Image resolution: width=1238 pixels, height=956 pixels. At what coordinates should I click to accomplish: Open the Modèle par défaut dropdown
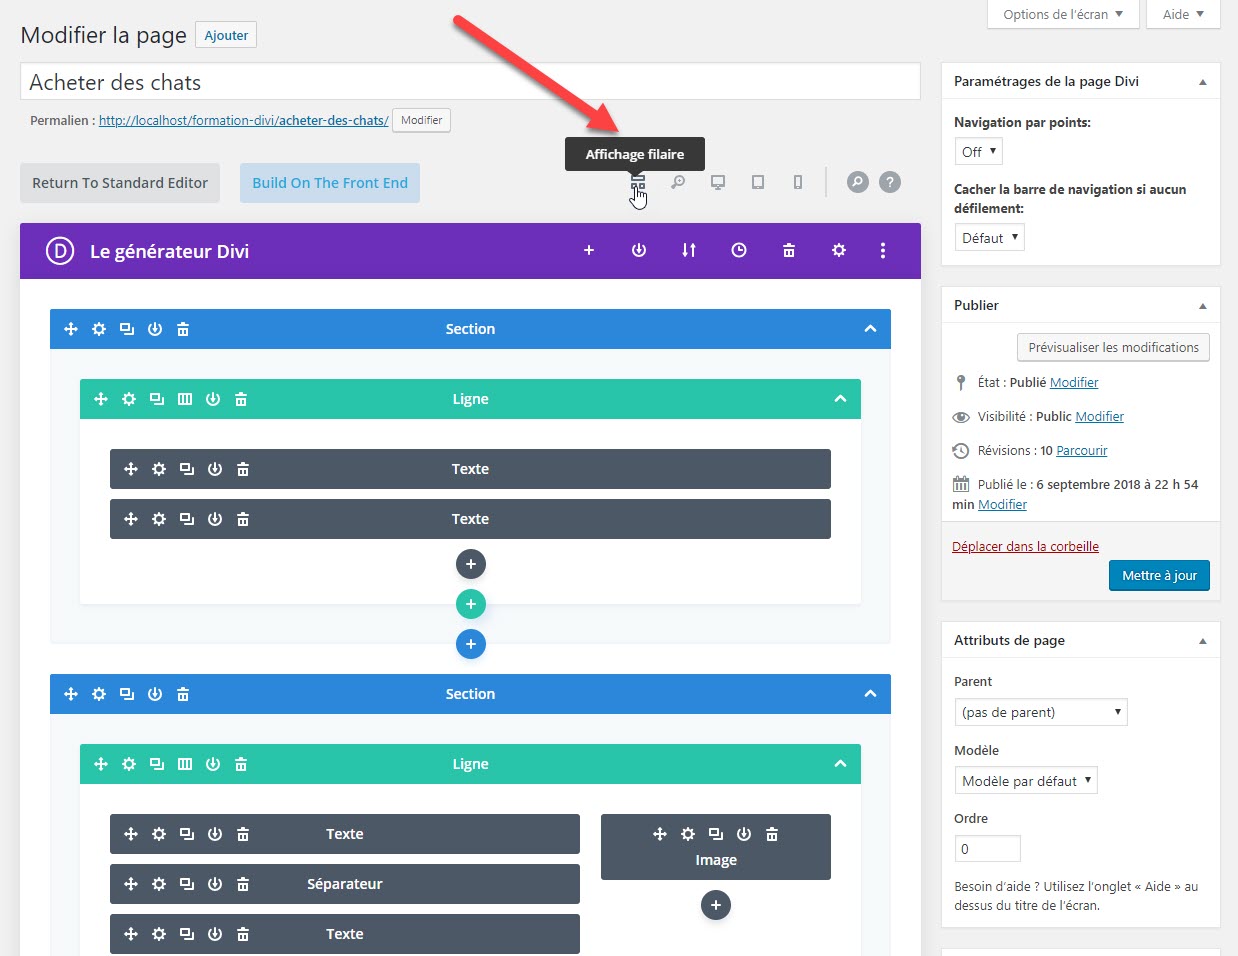point(1026,781)
